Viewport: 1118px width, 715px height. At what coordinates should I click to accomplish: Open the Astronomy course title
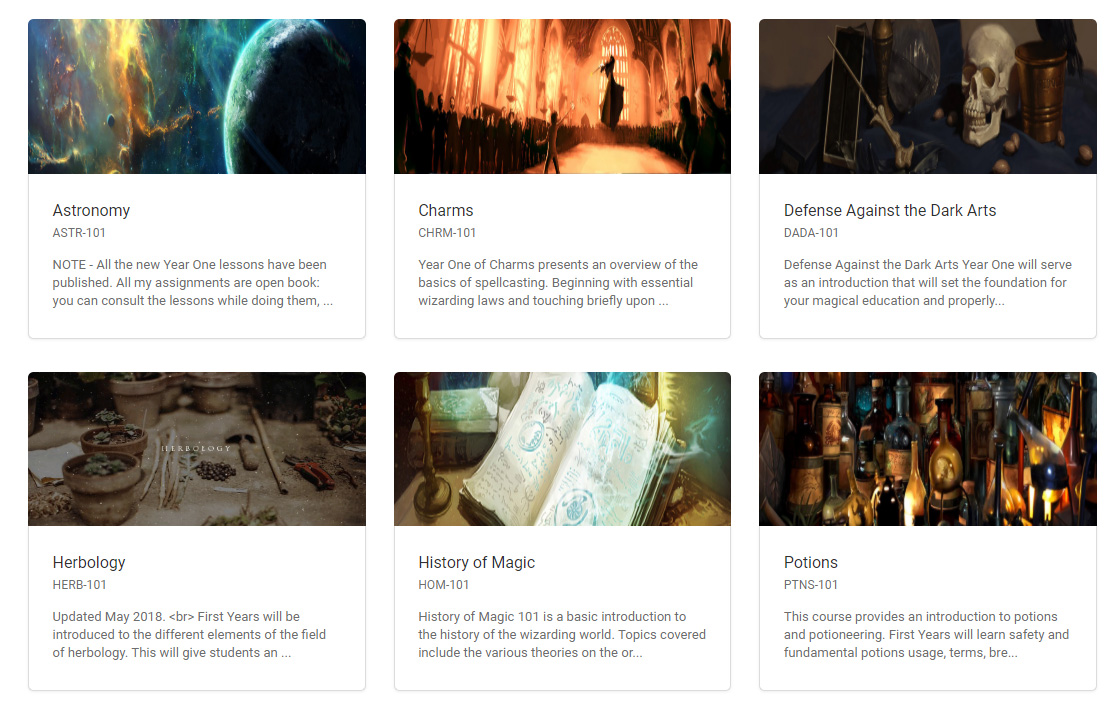point(91,210)
